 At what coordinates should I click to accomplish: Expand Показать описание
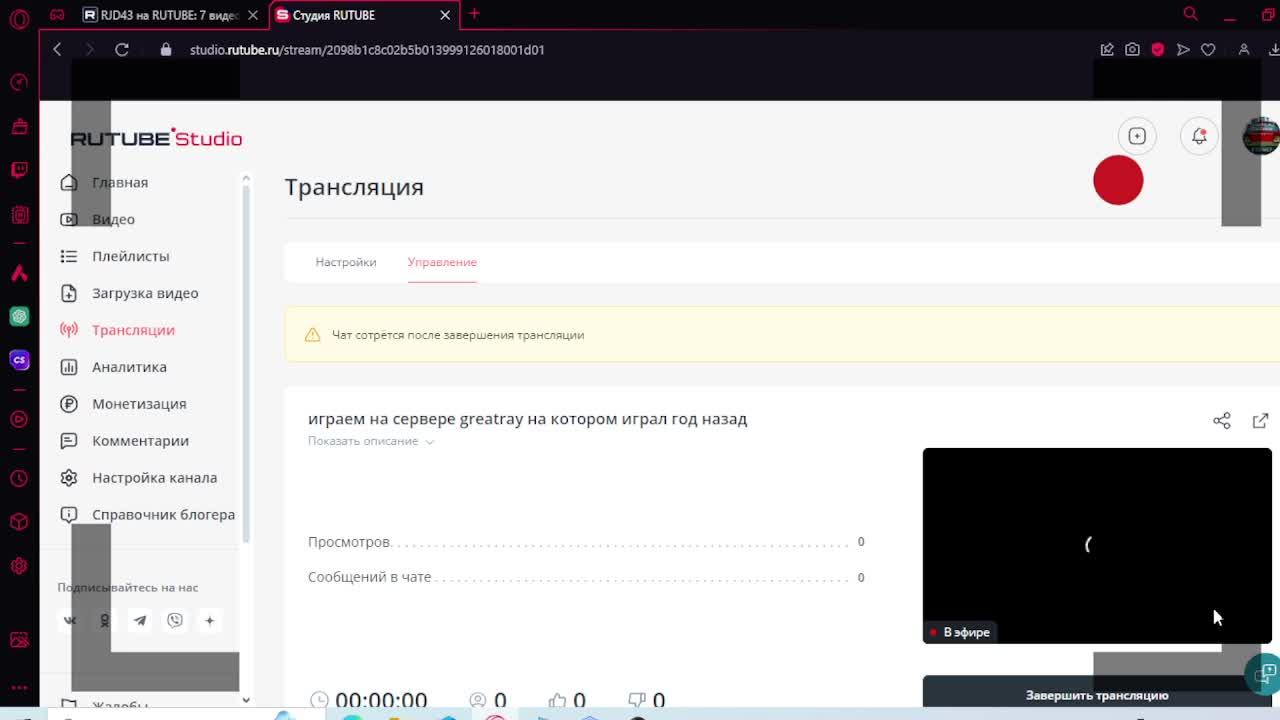(371, 441)
